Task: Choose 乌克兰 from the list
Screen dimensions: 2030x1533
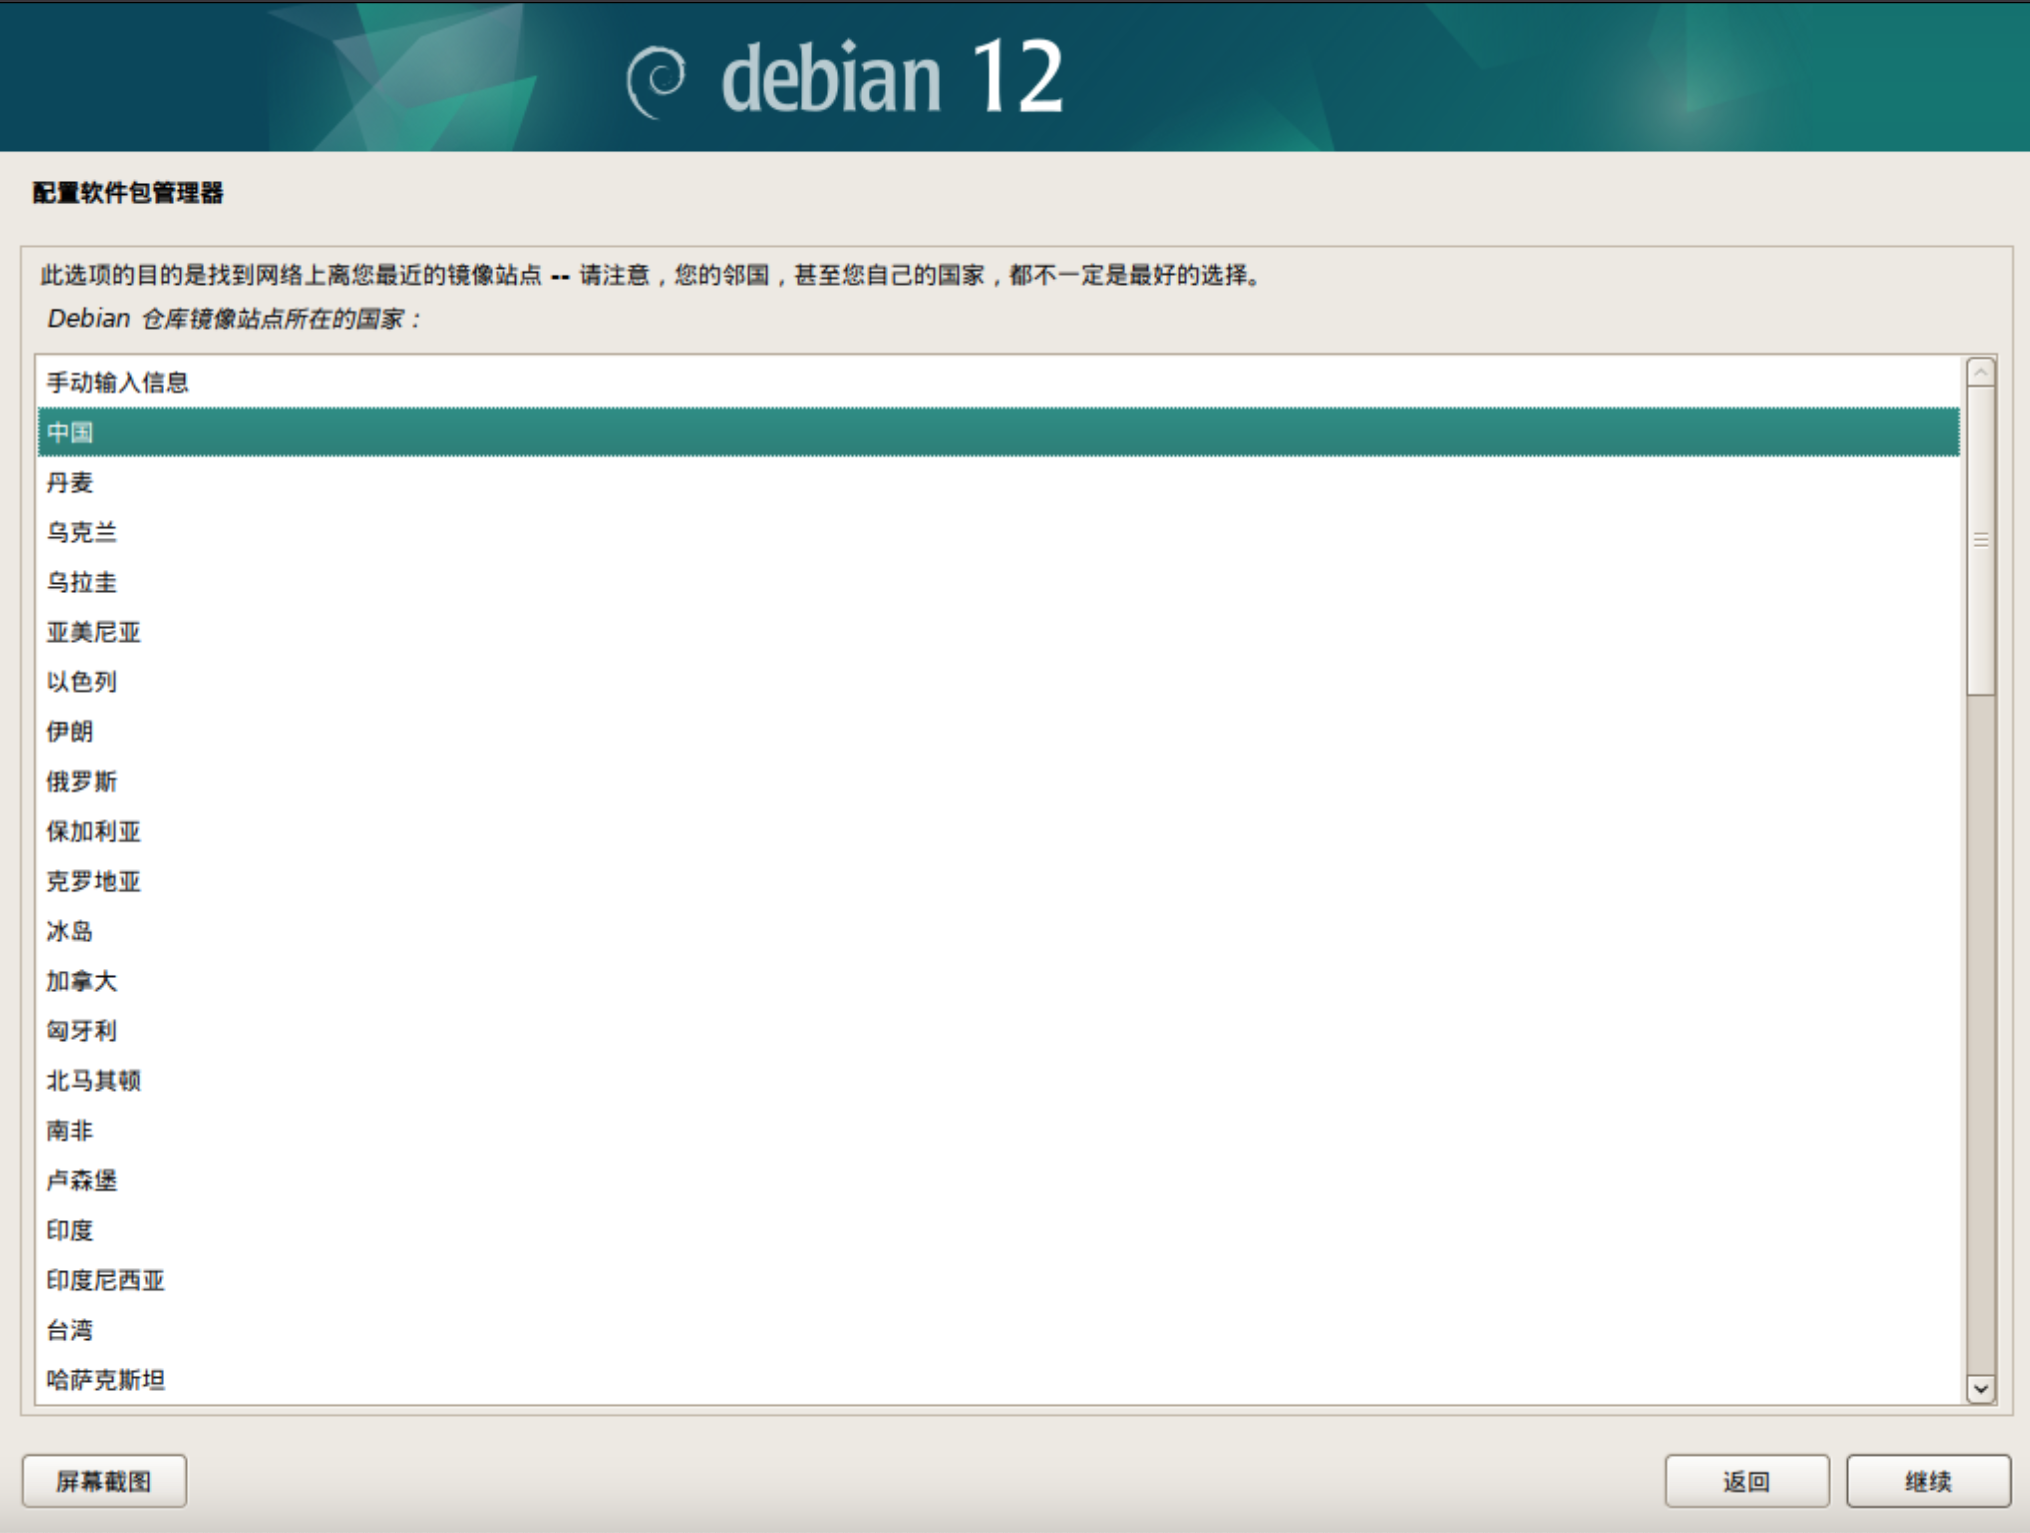Action: [82, 533]
